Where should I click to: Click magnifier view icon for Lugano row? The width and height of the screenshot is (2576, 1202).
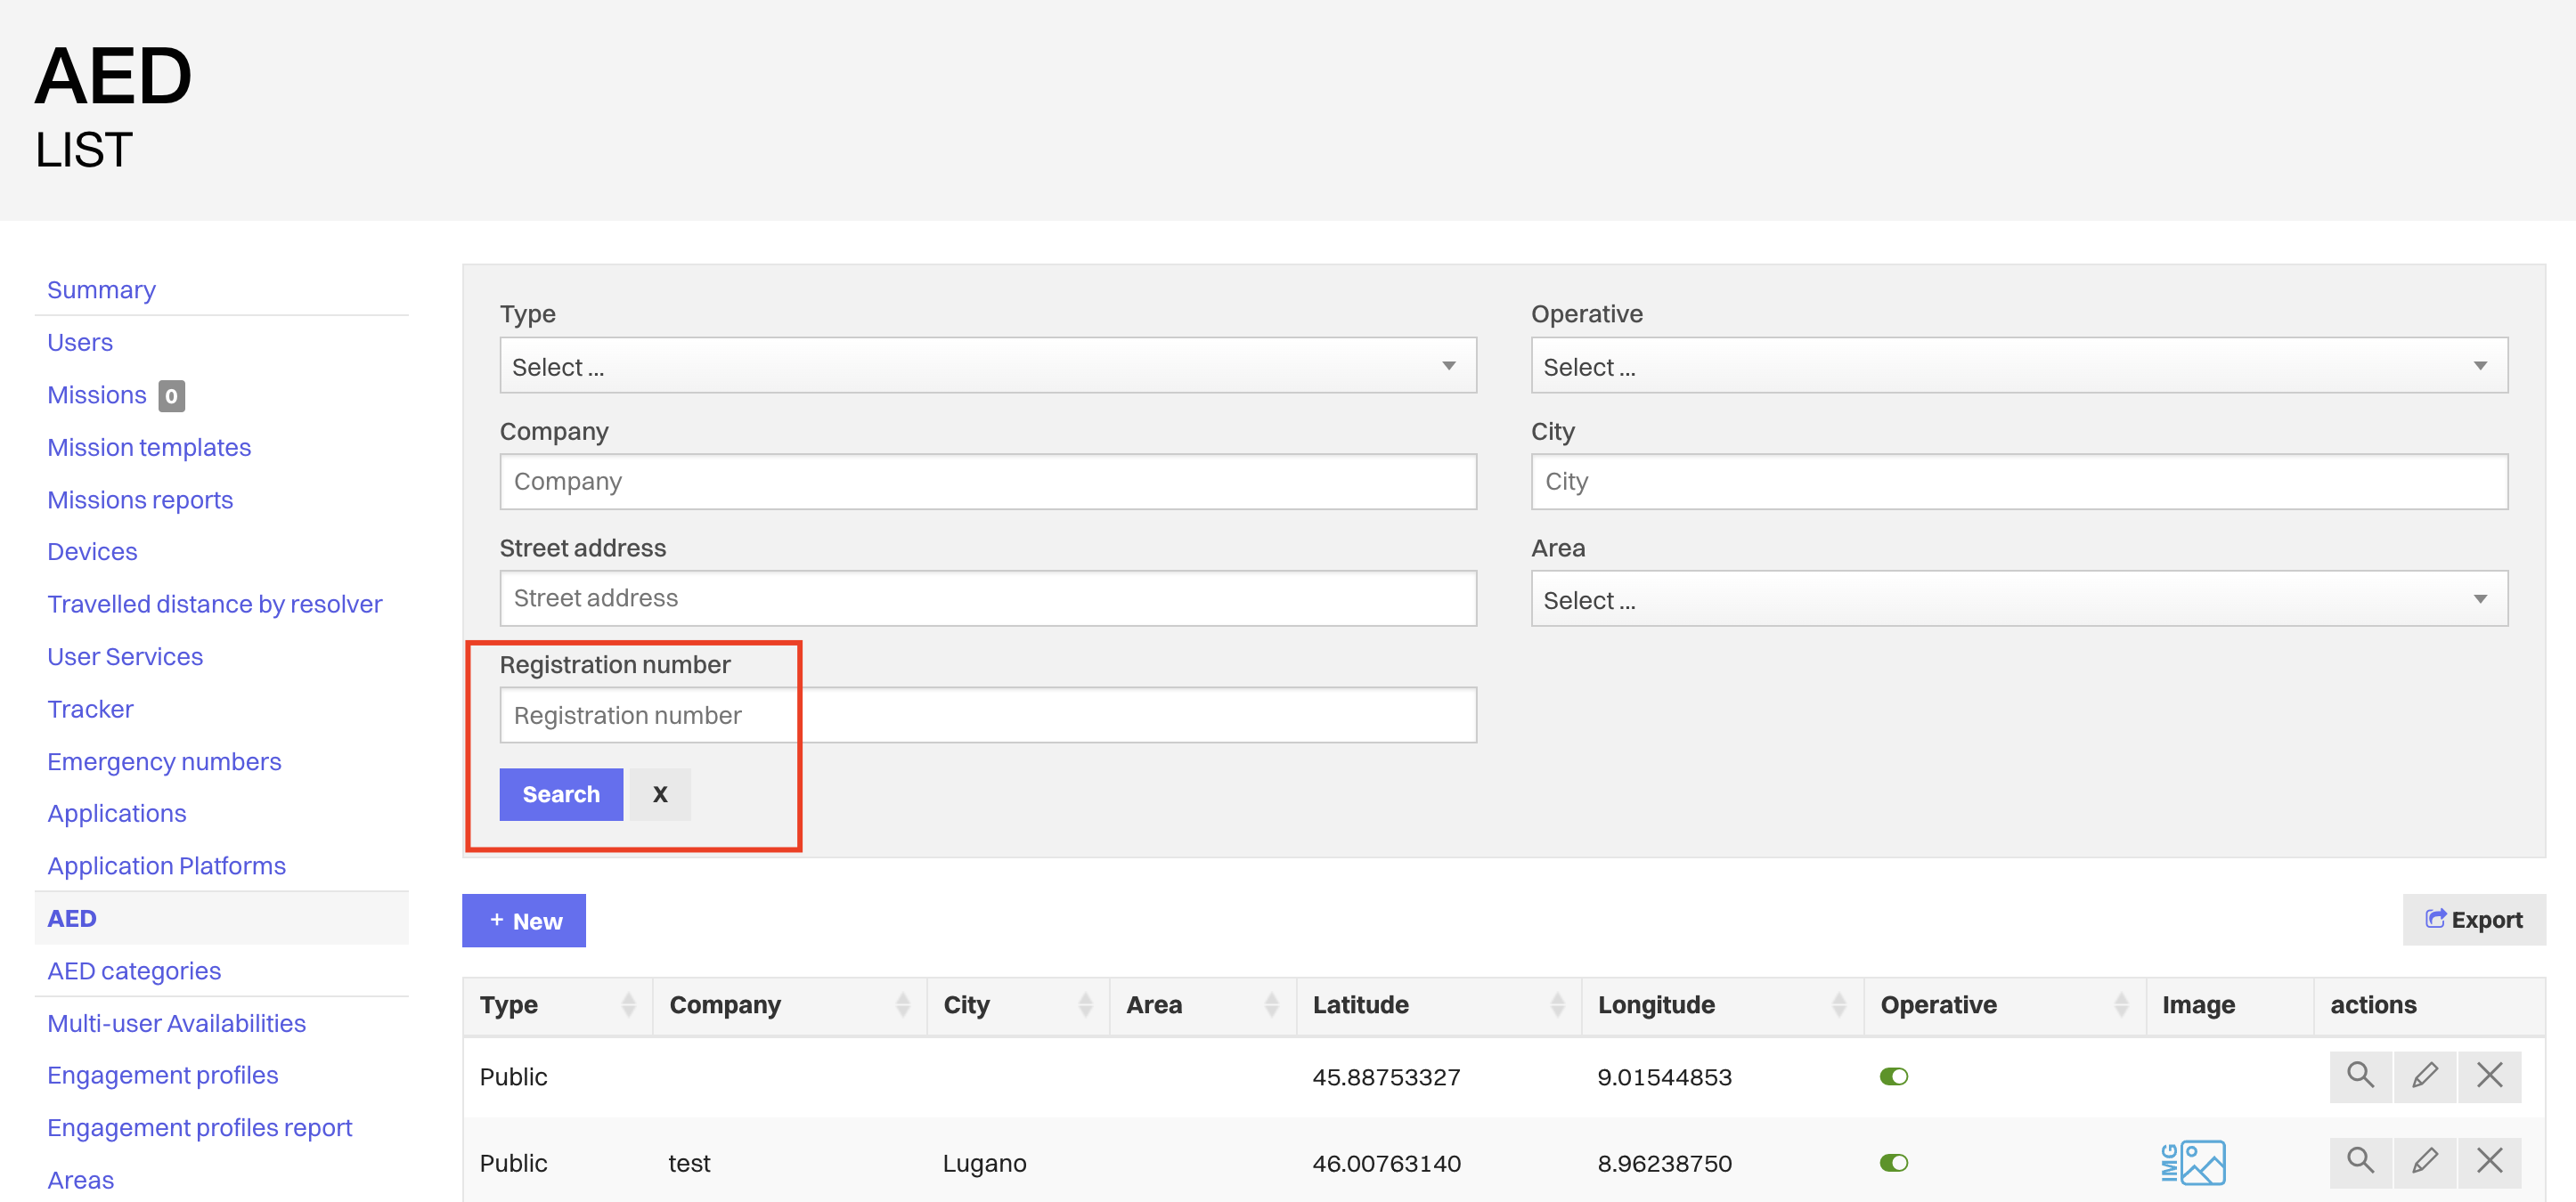pyautogui.click(x=2360, y=1162)
